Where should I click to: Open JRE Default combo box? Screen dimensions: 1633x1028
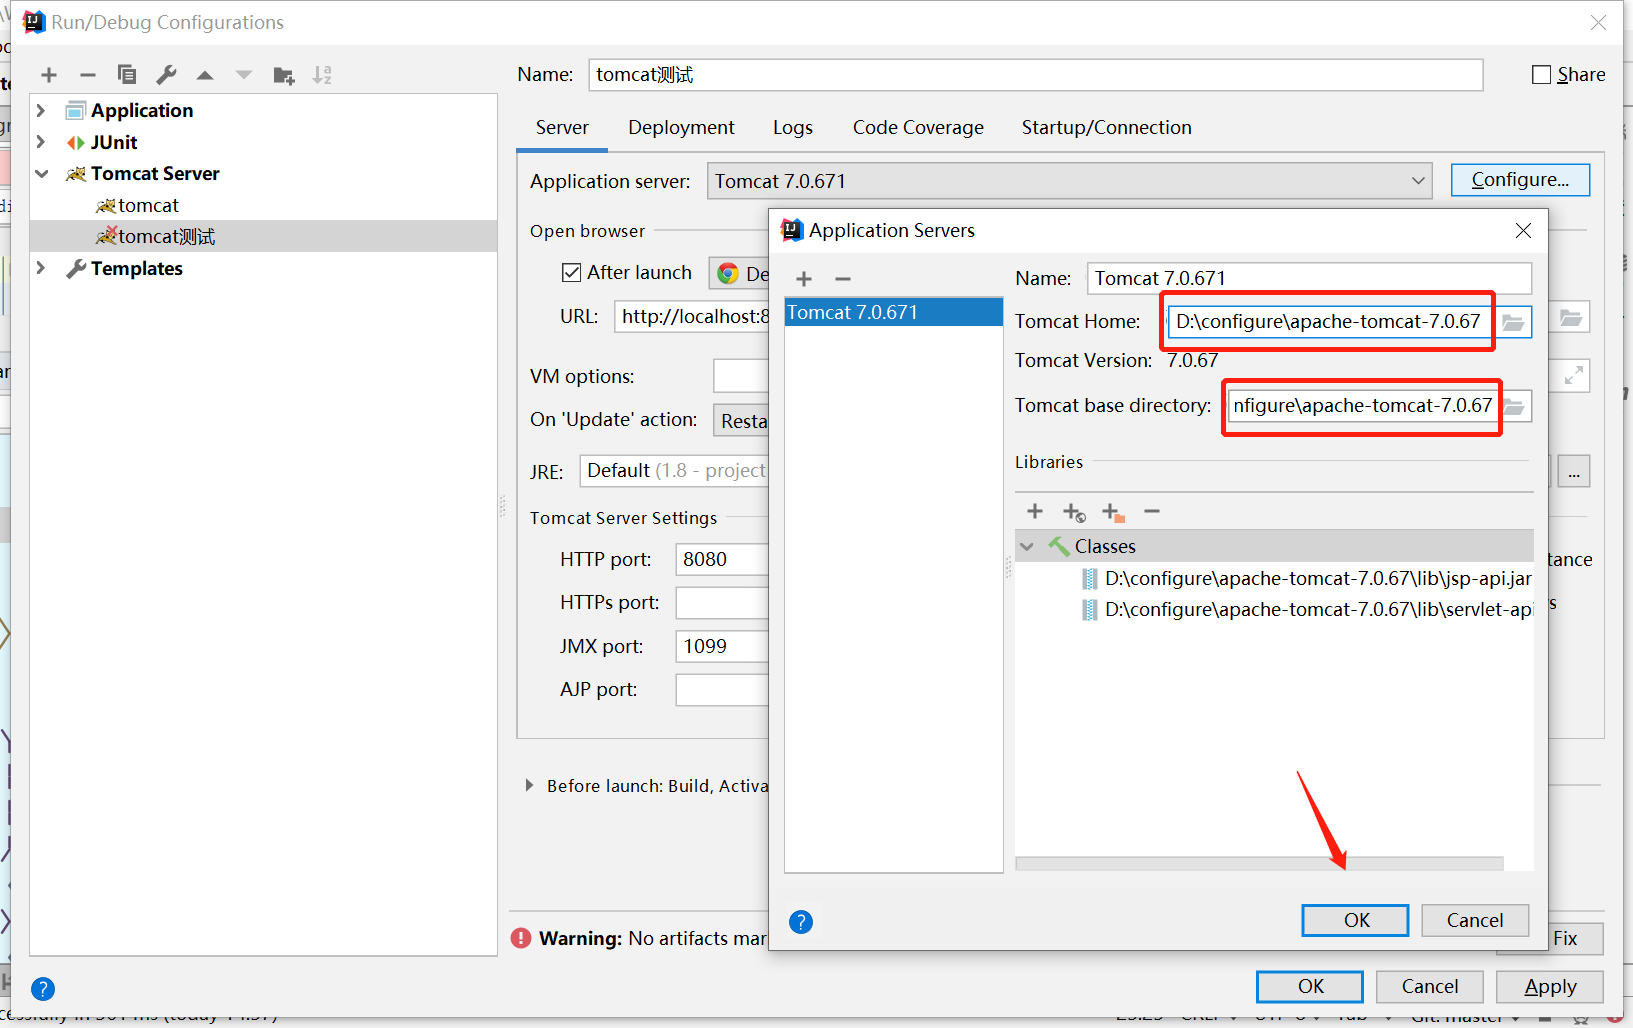[x=674, y=471]
